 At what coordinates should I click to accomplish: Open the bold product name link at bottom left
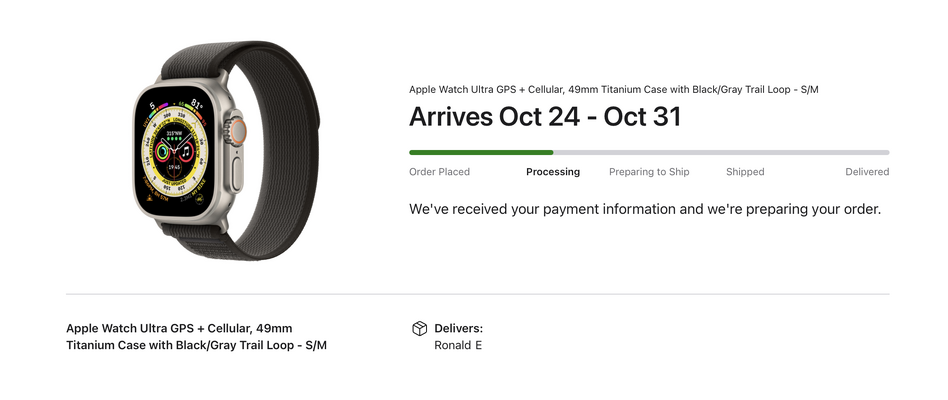point(196,337)
